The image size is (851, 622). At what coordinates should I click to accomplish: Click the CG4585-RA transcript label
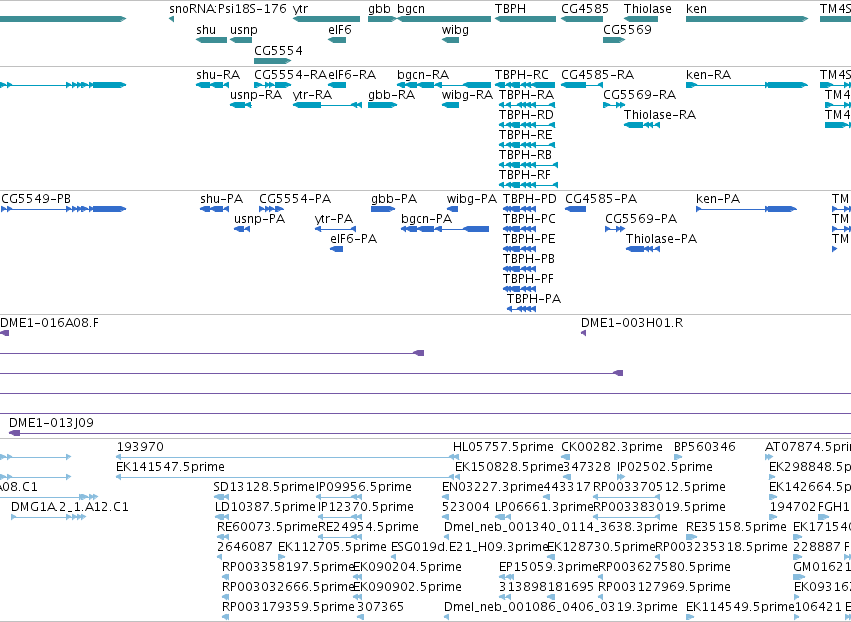coord(597,74)
